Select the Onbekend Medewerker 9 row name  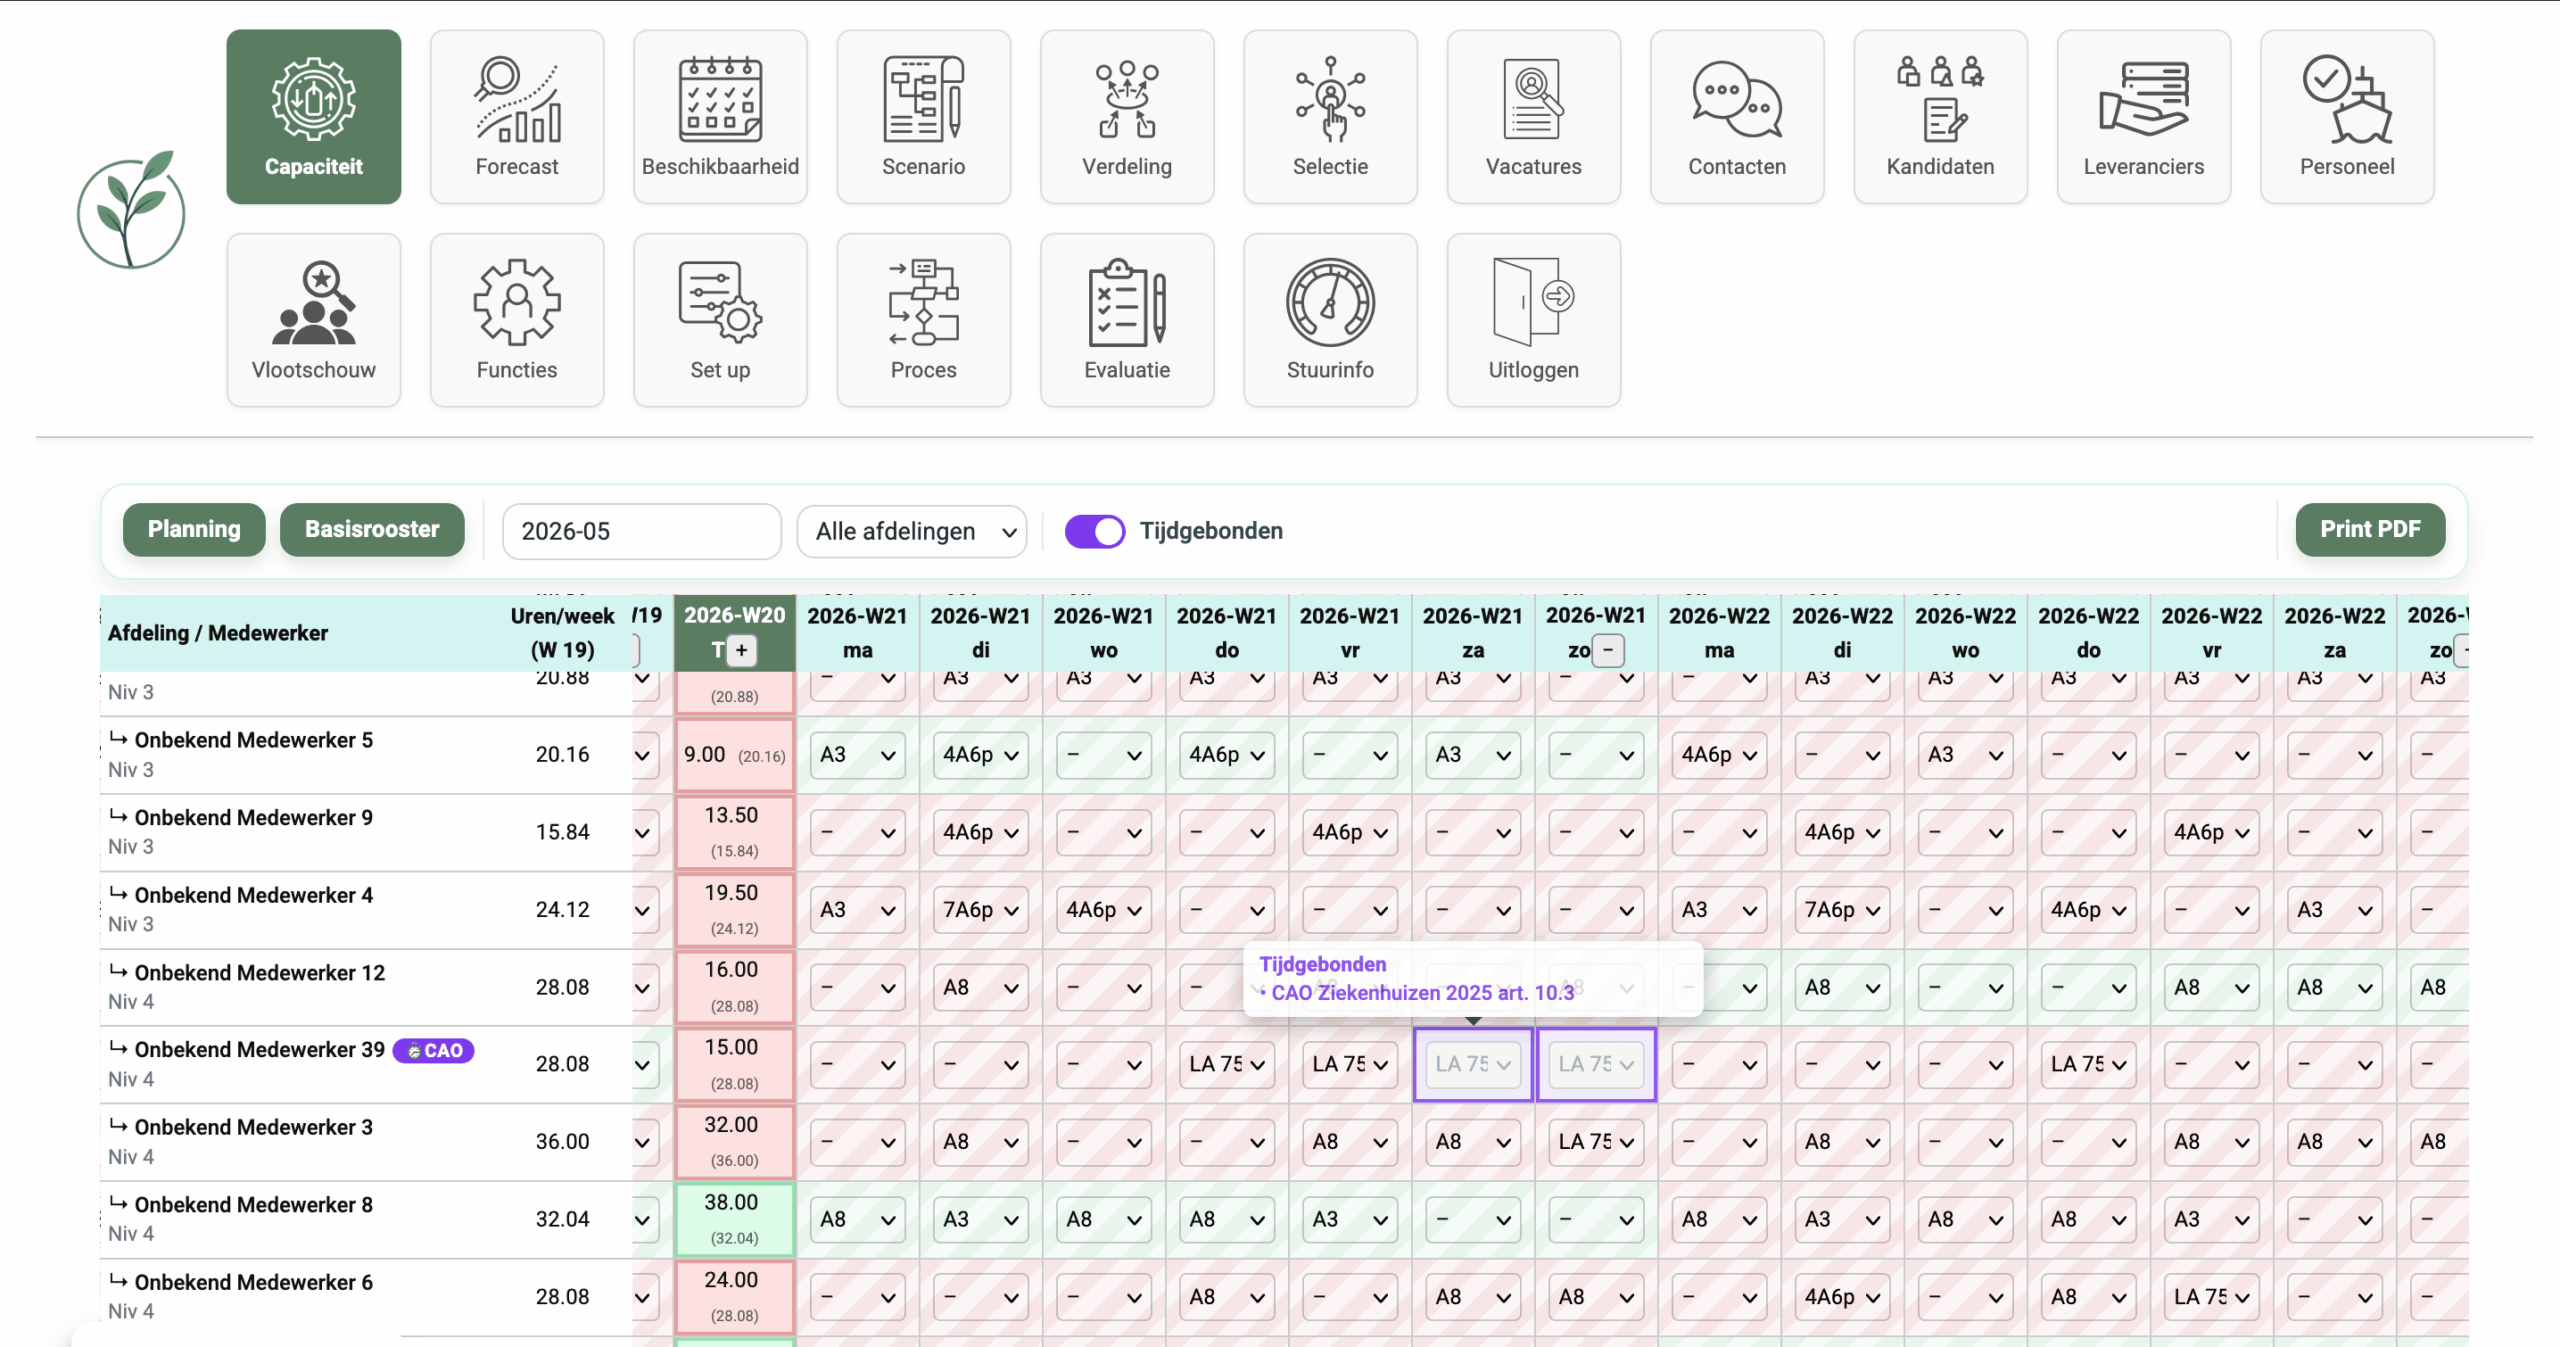tap(253, 818)
